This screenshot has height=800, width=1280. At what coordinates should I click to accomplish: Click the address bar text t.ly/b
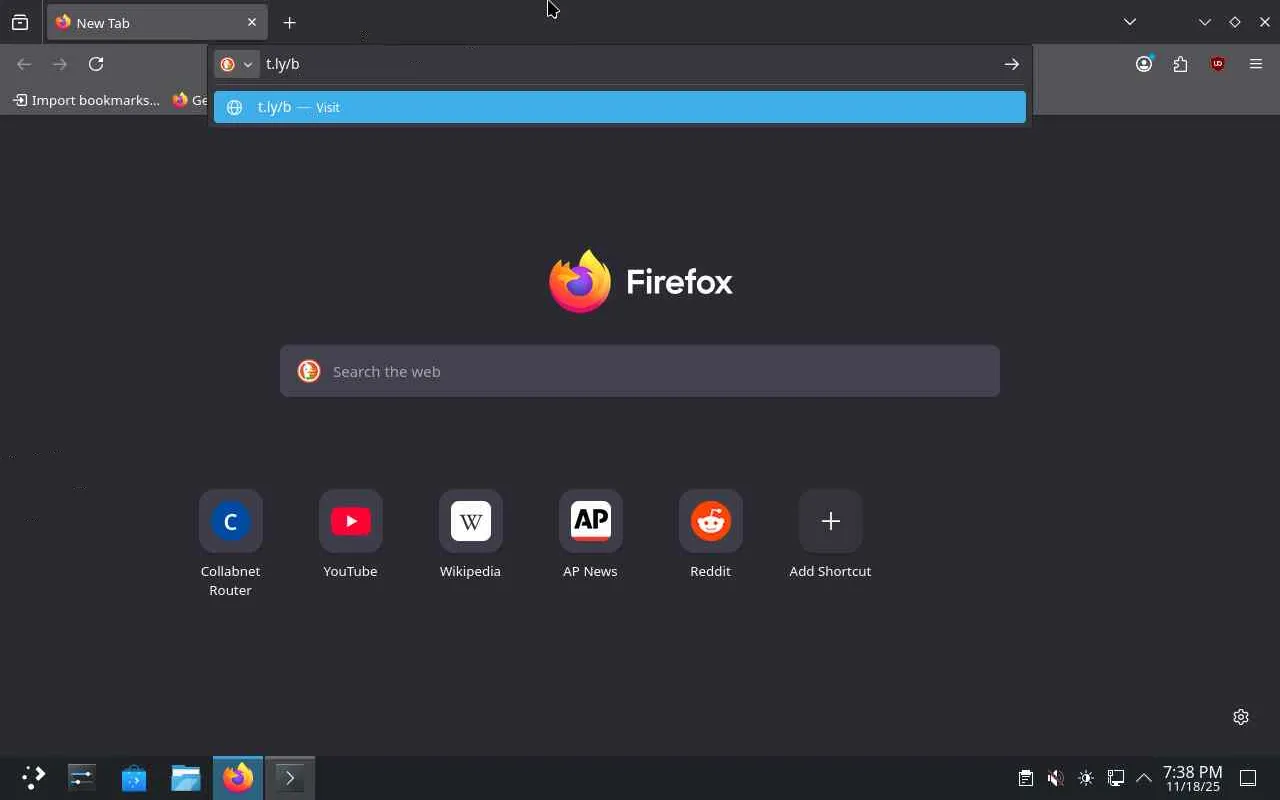coord(283,64)
